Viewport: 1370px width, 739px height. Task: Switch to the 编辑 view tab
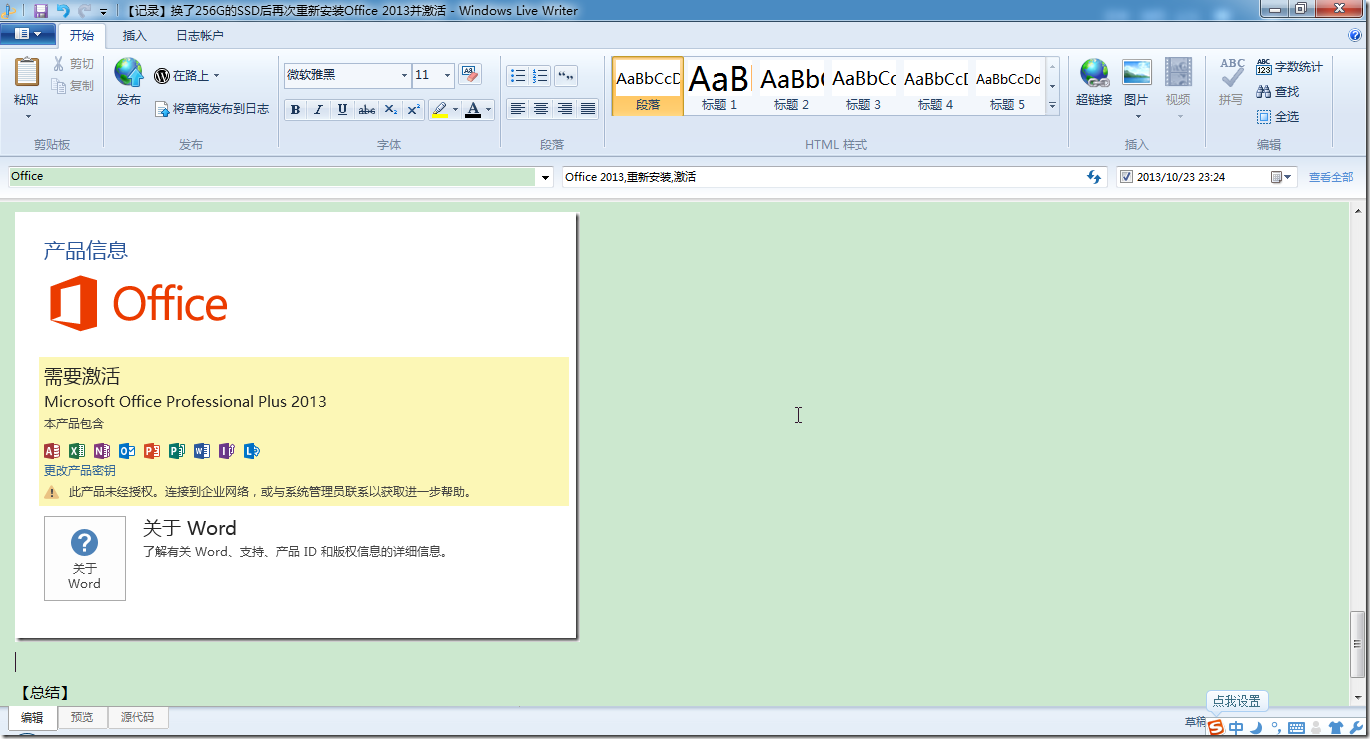point(32,717)
